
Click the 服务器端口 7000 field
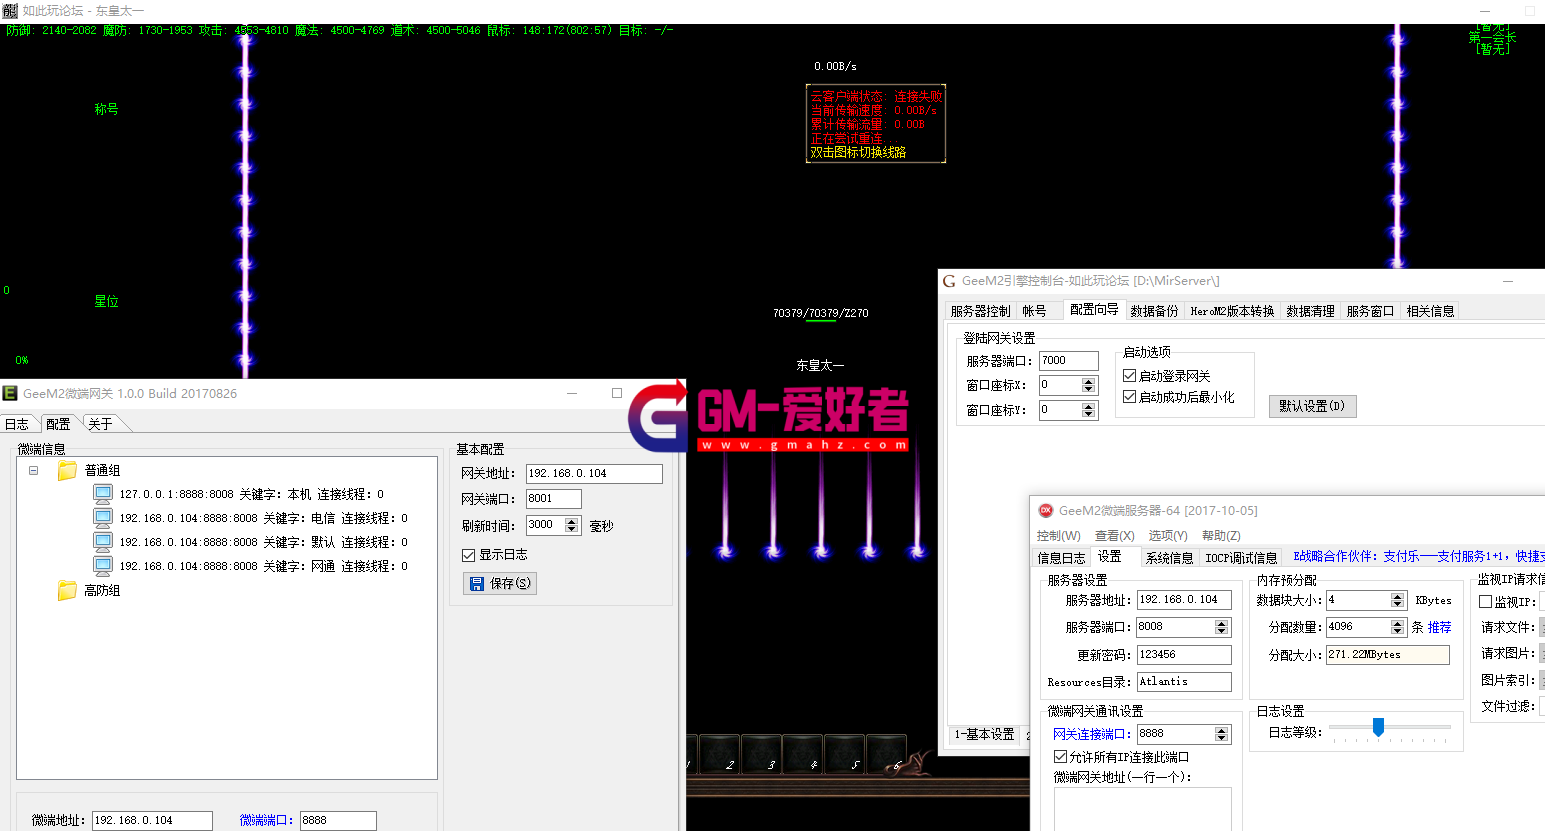click(x=1068, y=361)
